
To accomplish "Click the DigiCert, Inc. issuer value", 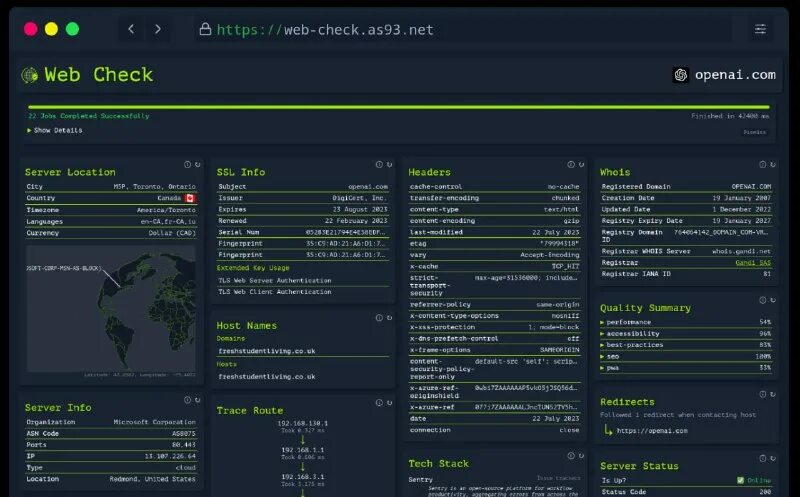I will click(x=360, y=198).
